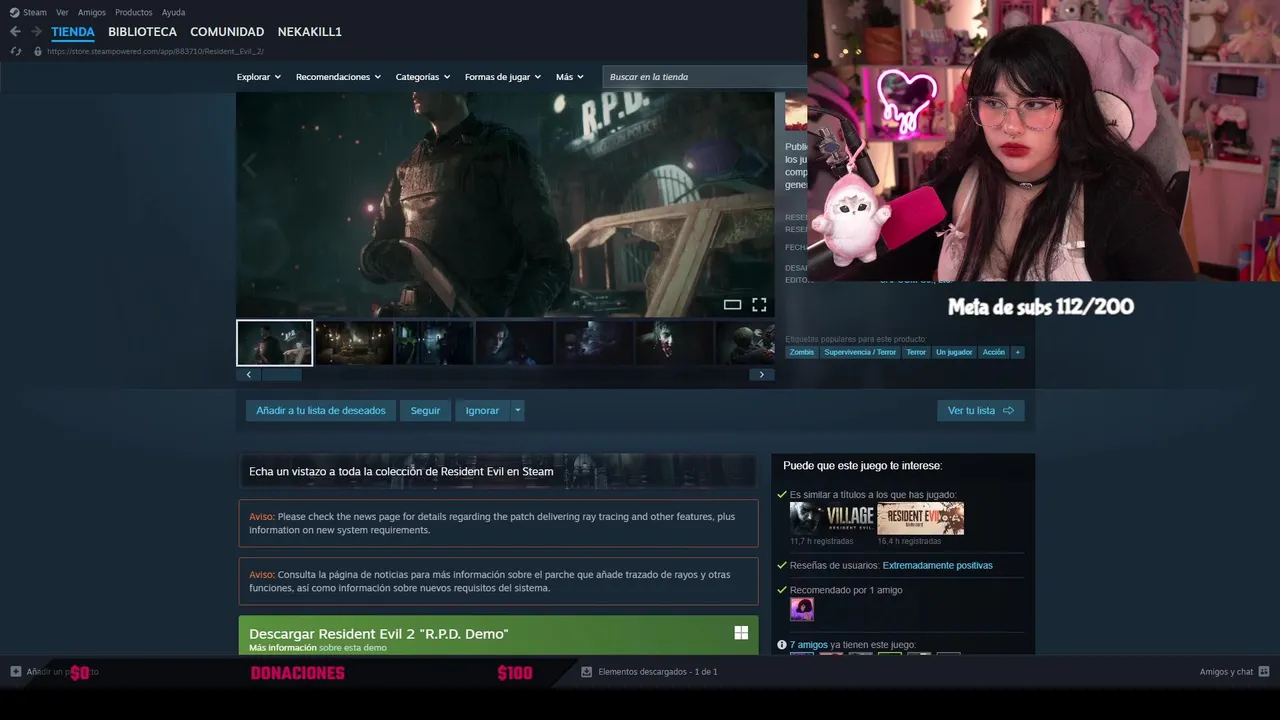This screenshot has width=1280, height=720.
Task: Expand the Recomendaciones dropdown
Action: (x=338, y=77)
